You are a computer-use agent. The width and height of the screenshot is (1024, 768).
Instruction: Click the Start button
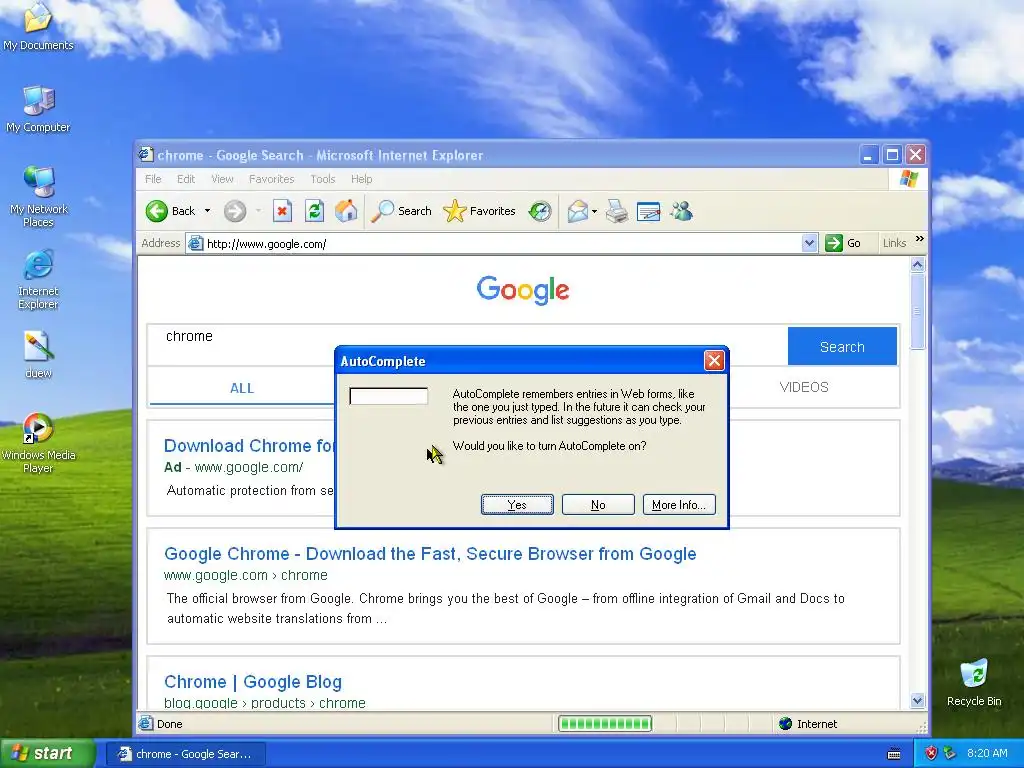coord(47,753)
